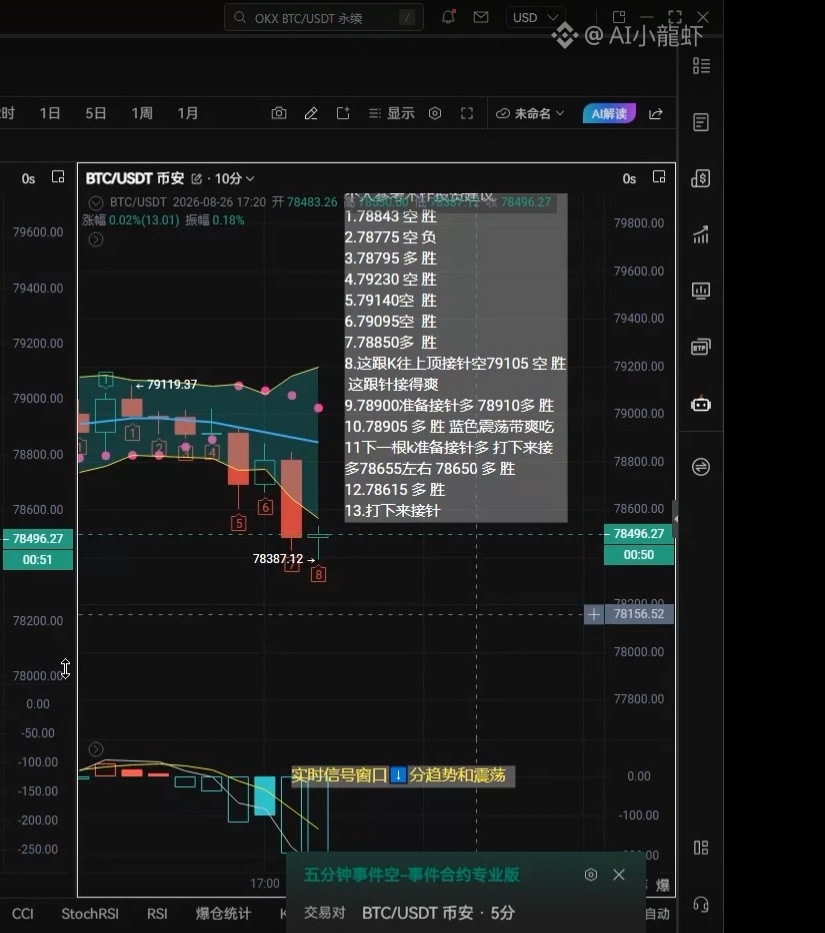Image resolution: width=825 pixels, height=933 pixels.
Task: Collapse the right sidebar handle arrow
Action: [x=675, y=519]
